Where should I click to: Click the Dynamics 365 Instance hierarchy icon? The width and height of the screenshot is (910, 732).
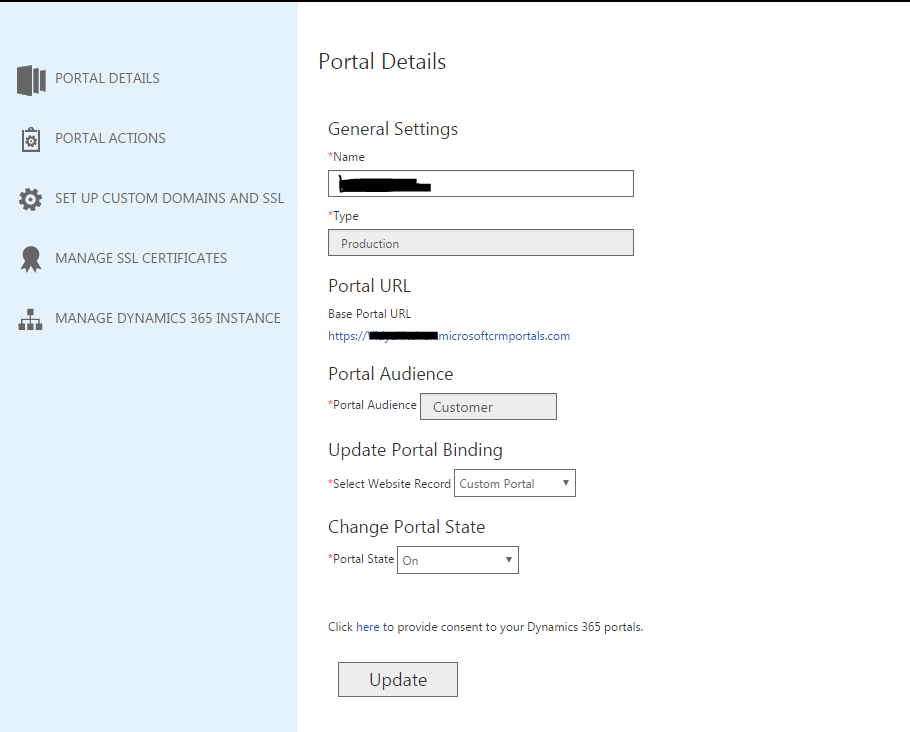coord(31,318)
